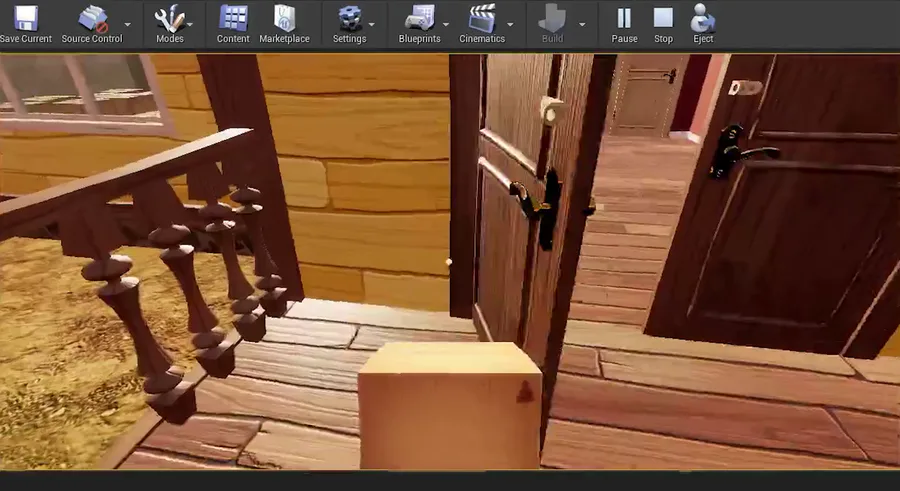Click the greyed-out Build icon

pos(552,18)
